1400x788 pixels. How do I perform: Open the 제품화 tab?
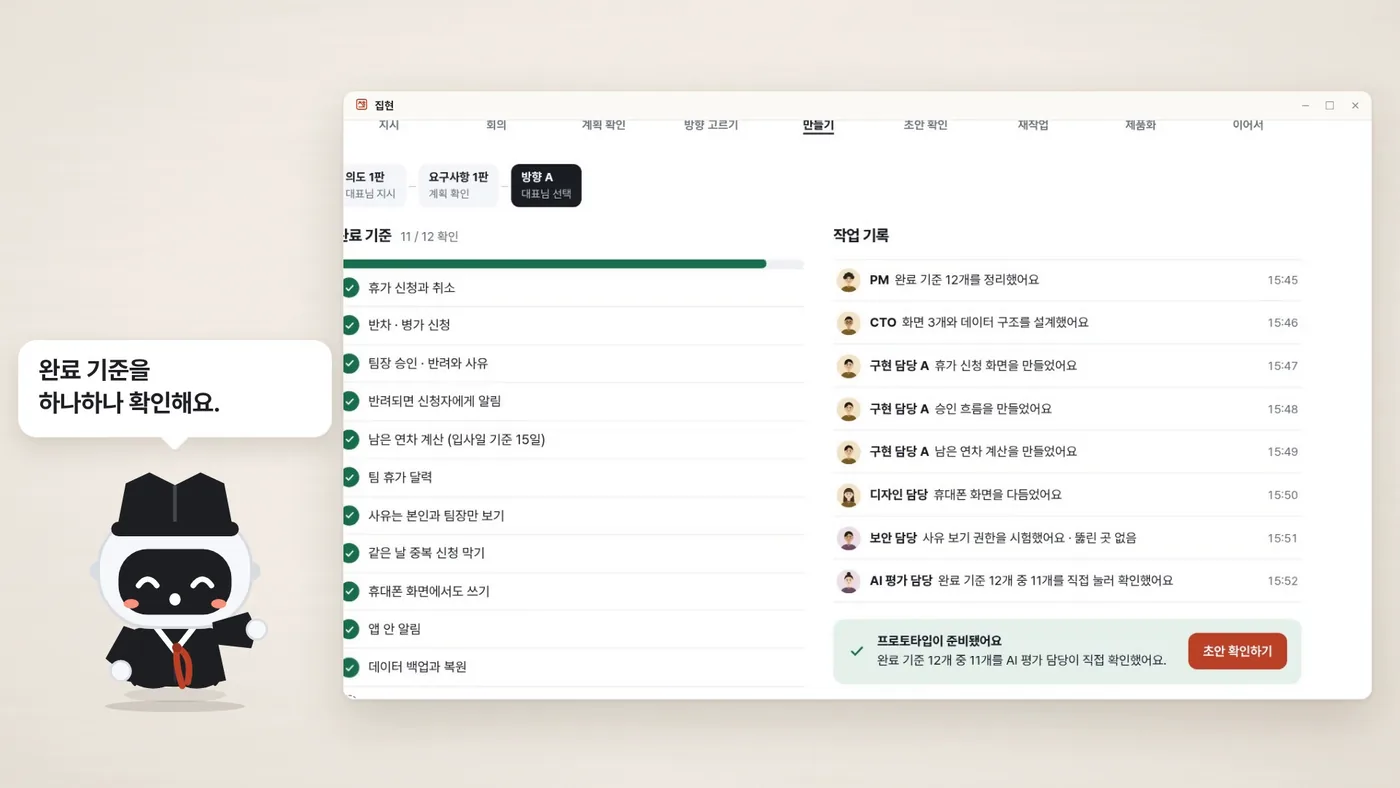[1140, 125]
